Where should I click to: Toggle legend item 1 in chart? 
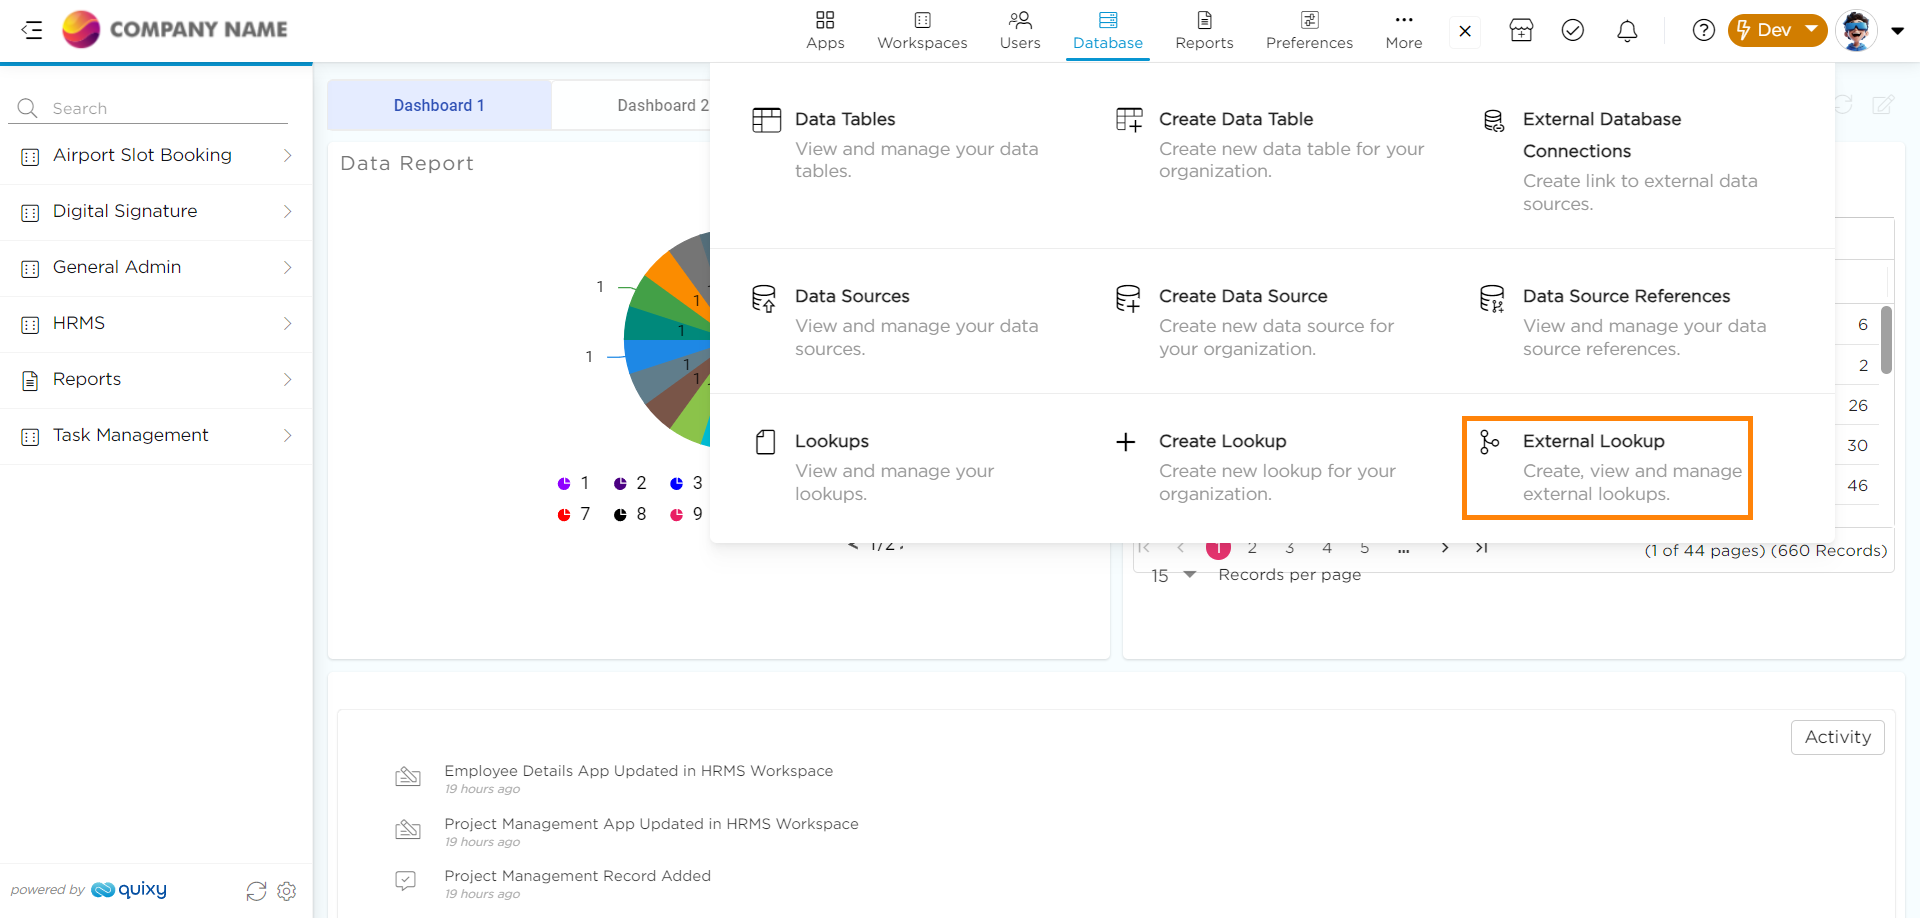(574, 483)
